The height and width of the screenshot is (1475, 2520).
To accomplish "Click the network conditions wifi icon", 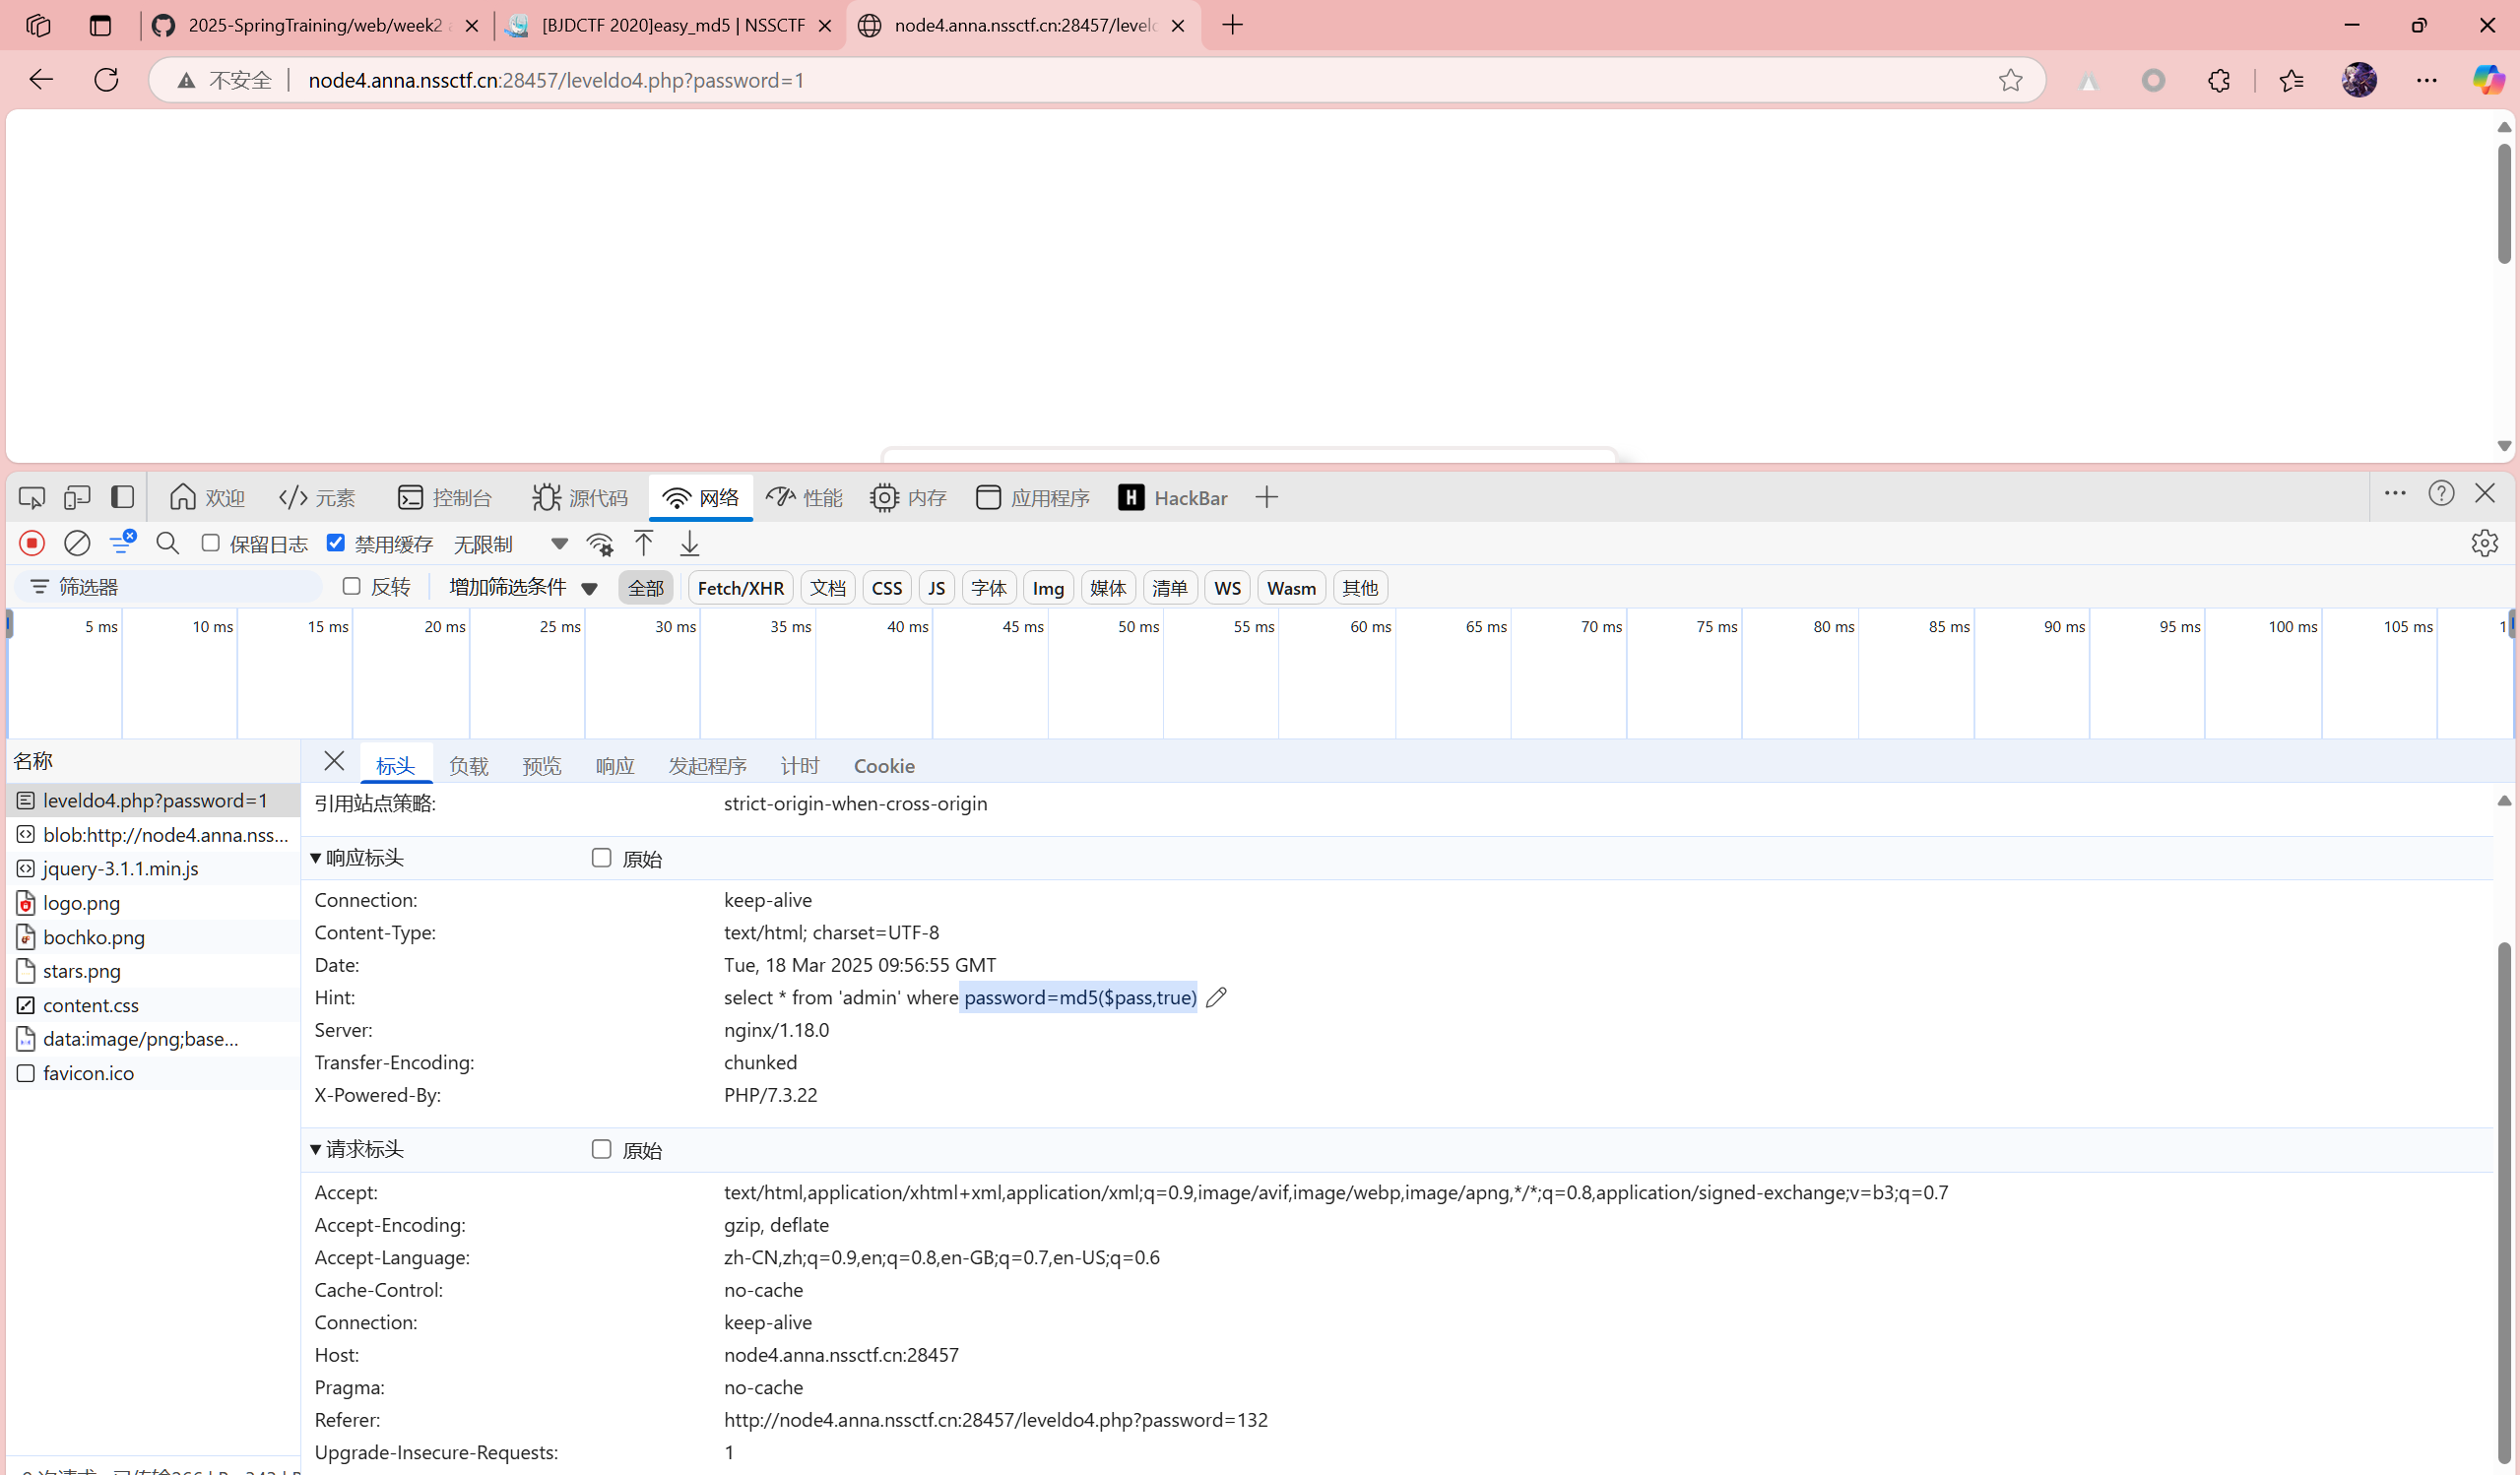I will click(600, 543).
